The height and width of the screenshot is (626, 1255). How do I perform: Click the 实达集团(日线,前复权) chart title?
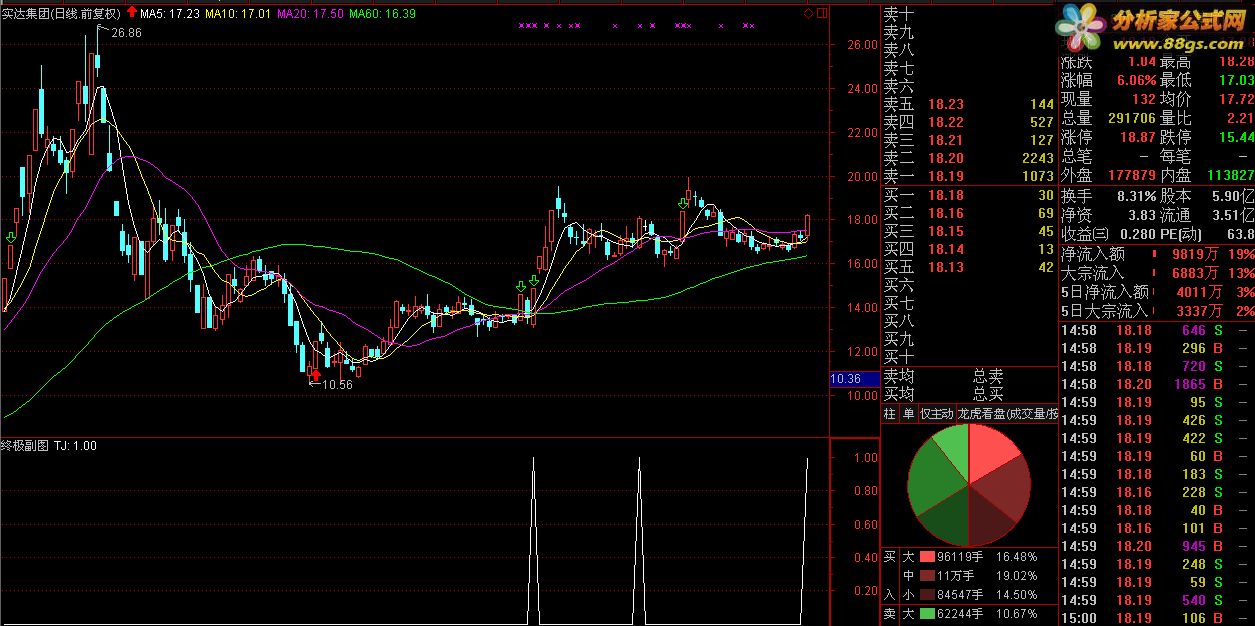[62, 14]
